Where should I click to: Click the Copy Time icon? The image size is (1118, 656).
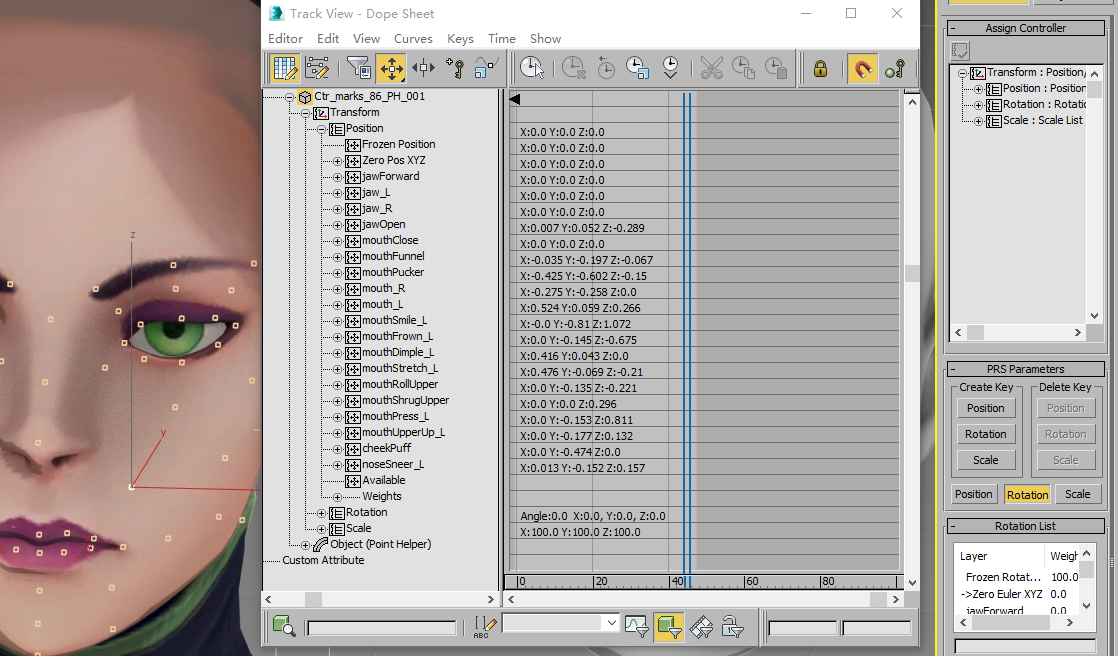[743, 68]
